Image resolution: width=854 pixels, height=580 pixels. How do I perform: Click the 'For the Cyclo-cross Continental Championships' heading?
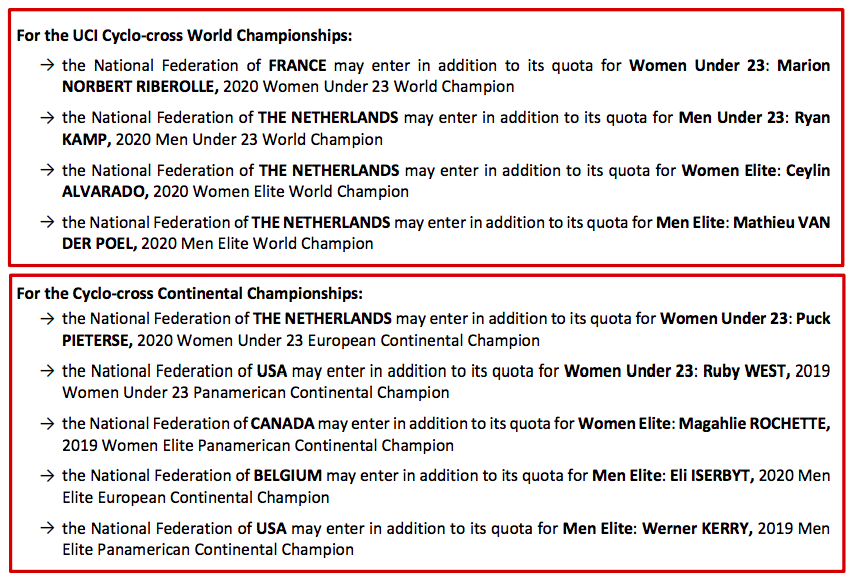point(189,294)
